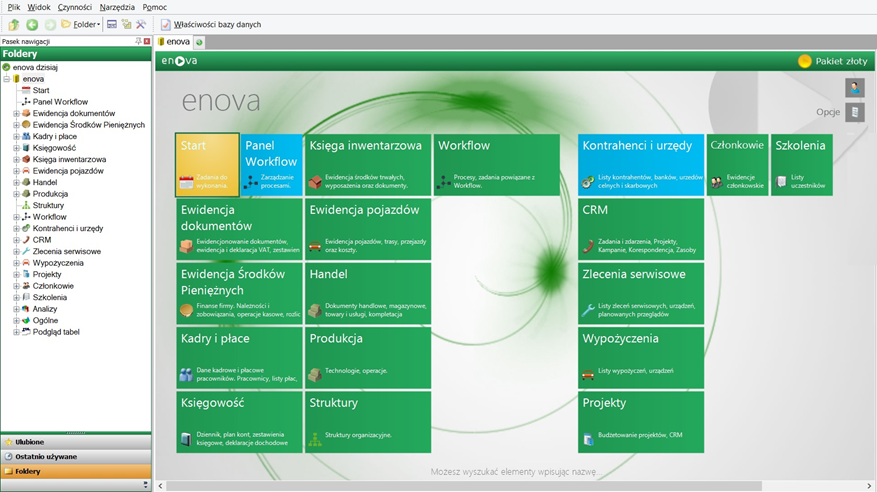
Task: Click the green new tab button
Action: click(199, 42)
